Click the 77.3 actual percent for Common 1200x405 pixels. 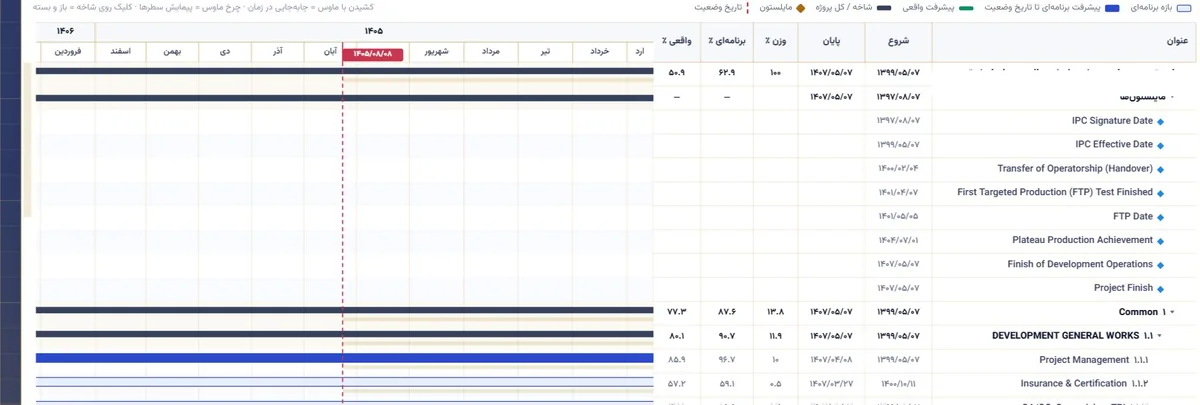point(677,313)
